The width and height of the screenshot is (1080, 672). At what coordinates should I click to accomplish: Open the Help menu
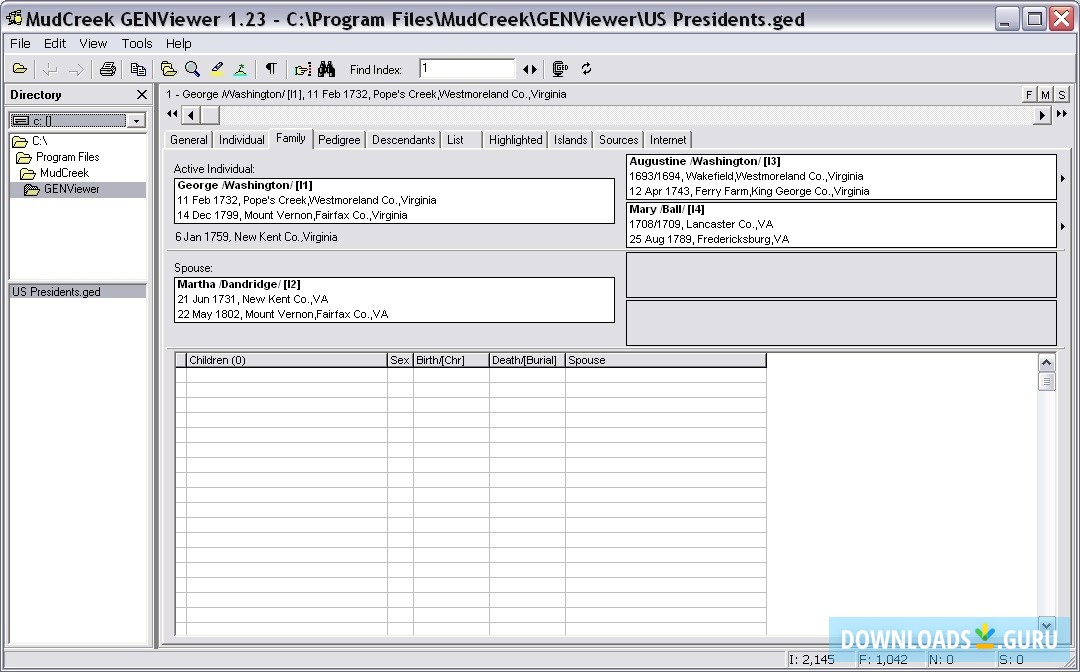178,43
